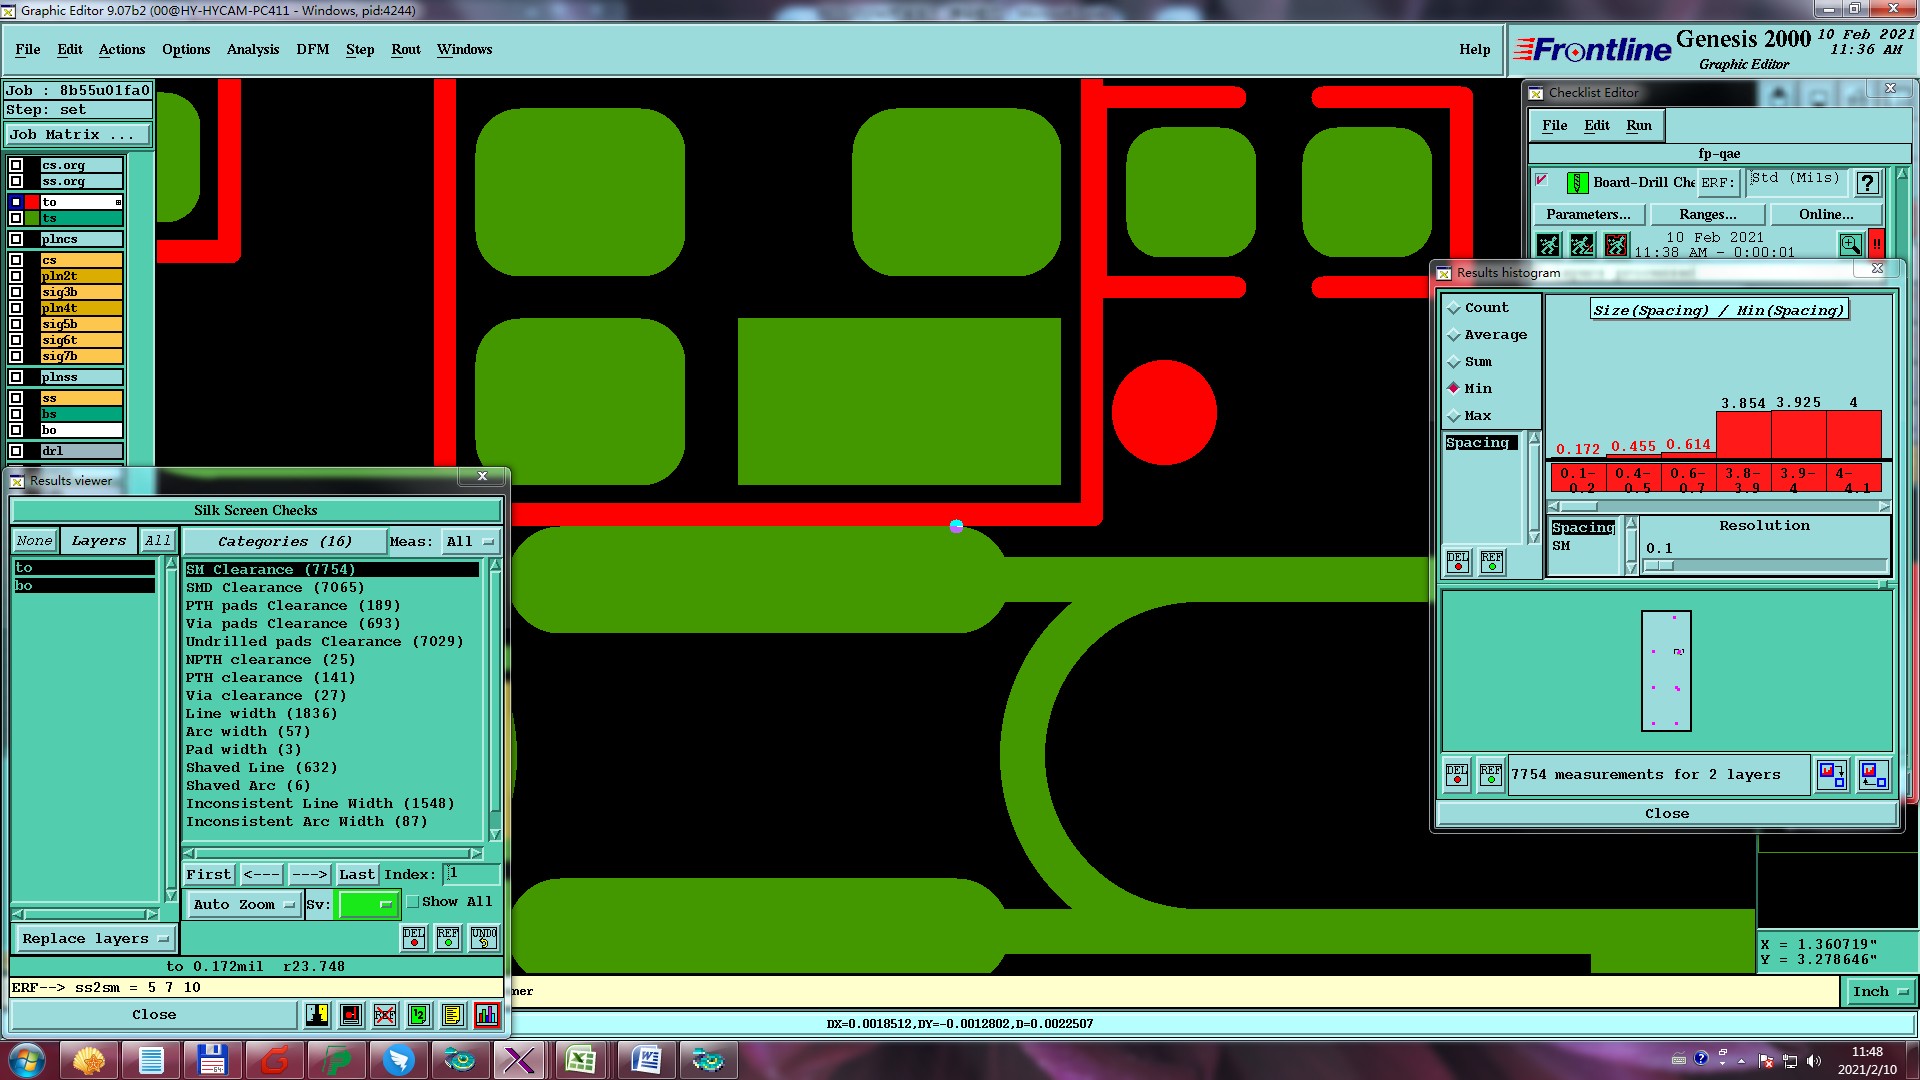
Task: Click the DEL icon under Spacing list
Action: point(1458,562)
